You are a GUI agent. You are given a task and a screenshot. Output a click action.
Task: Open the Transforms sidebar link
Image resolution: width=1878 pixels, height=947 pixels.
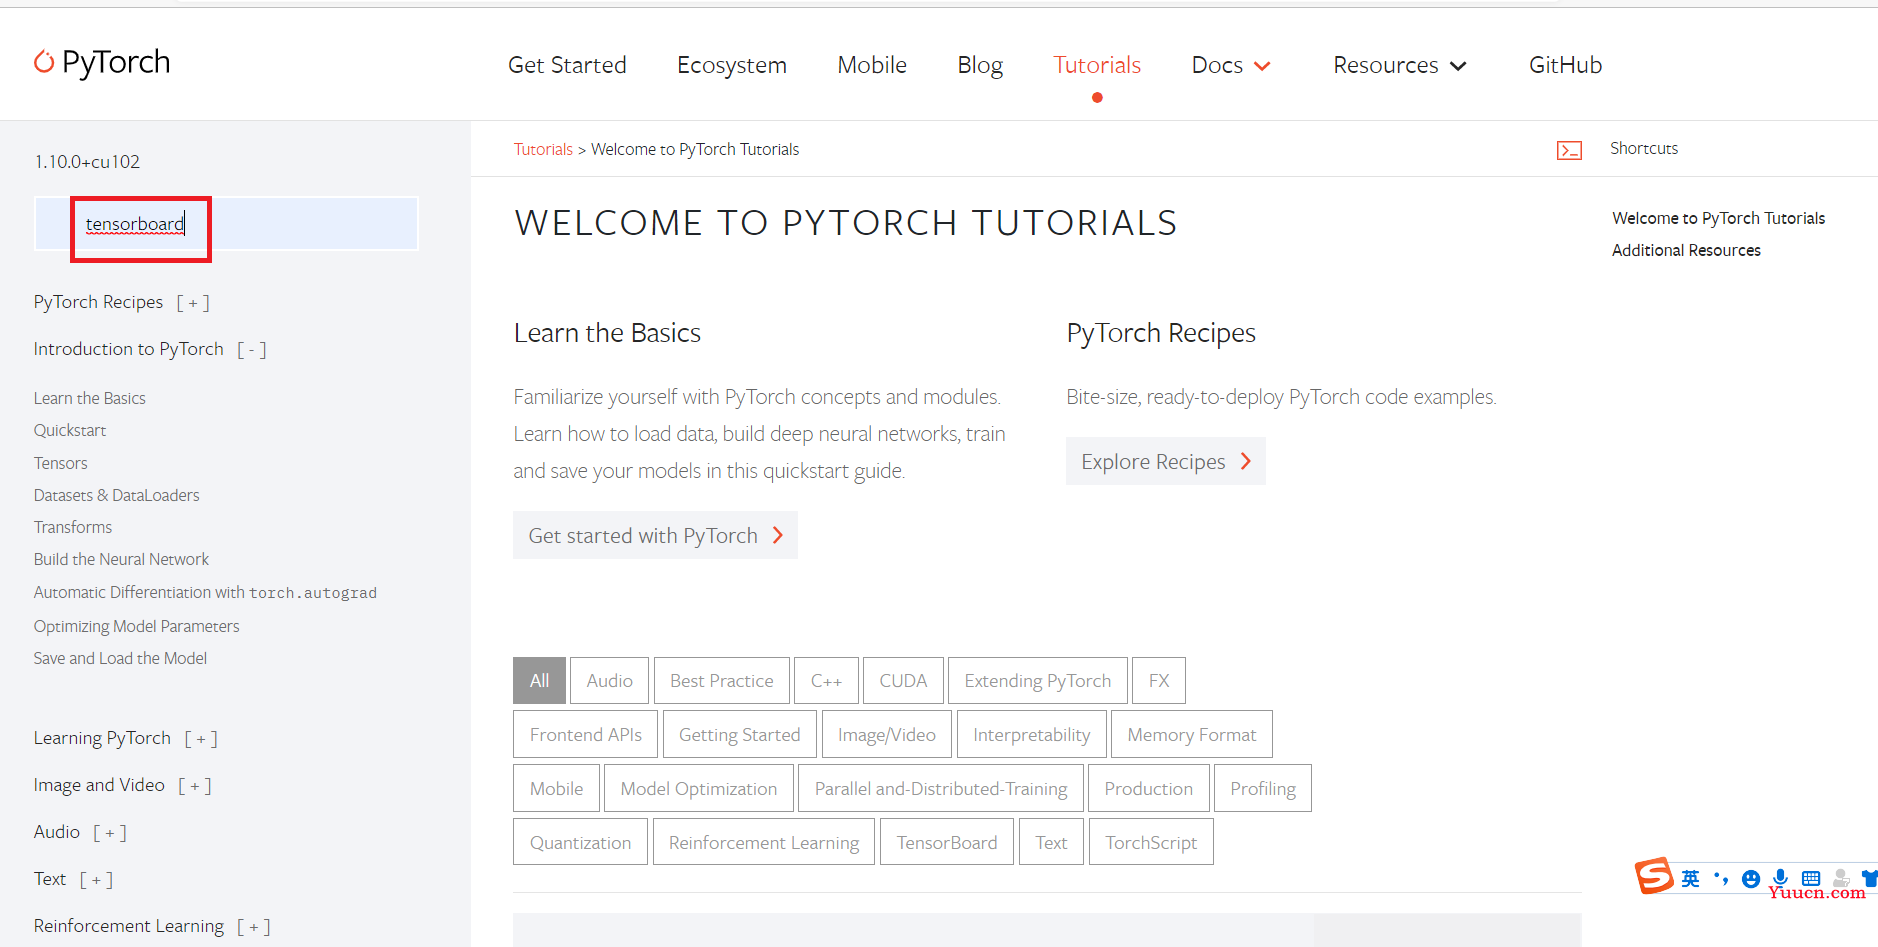pyautogui.click(x=73, y=527)
